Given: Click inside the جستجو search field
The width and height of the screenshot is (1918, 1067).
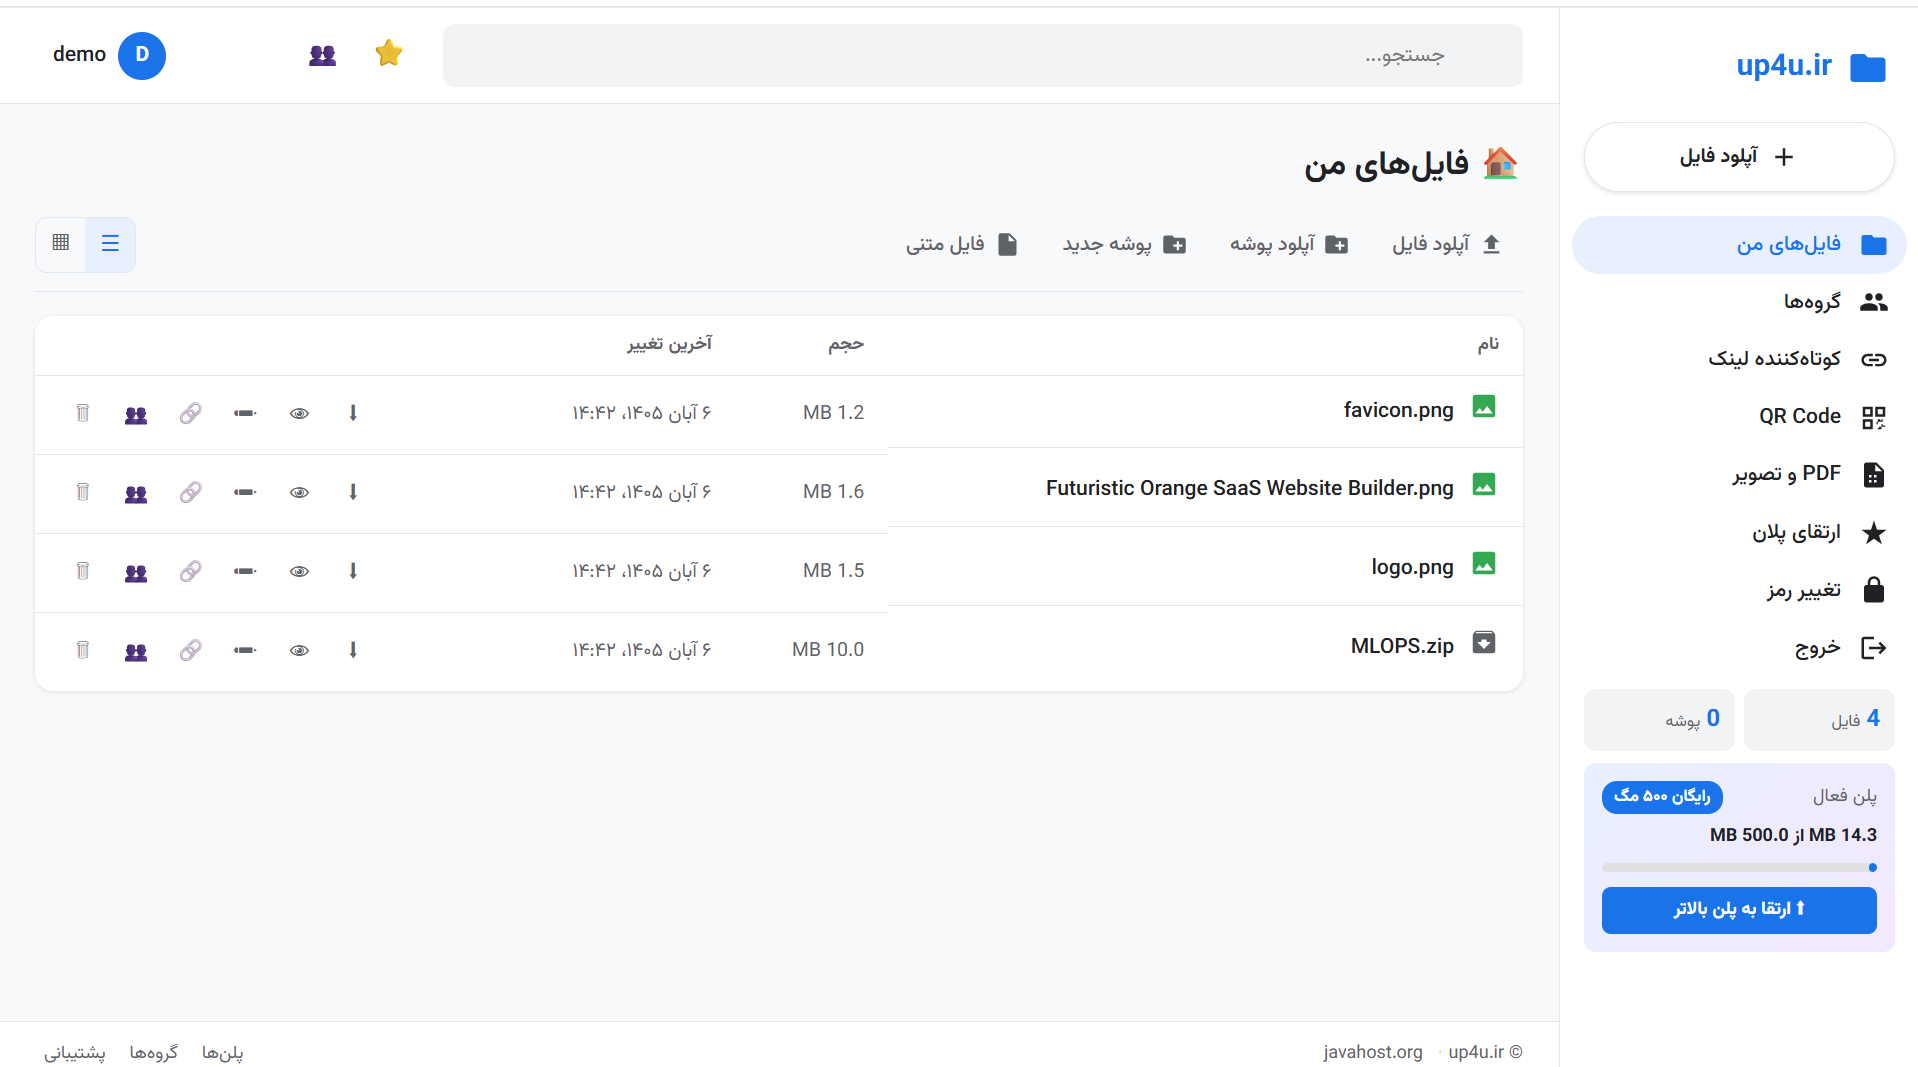Looking at the screenshot, I should coord(983,56).
